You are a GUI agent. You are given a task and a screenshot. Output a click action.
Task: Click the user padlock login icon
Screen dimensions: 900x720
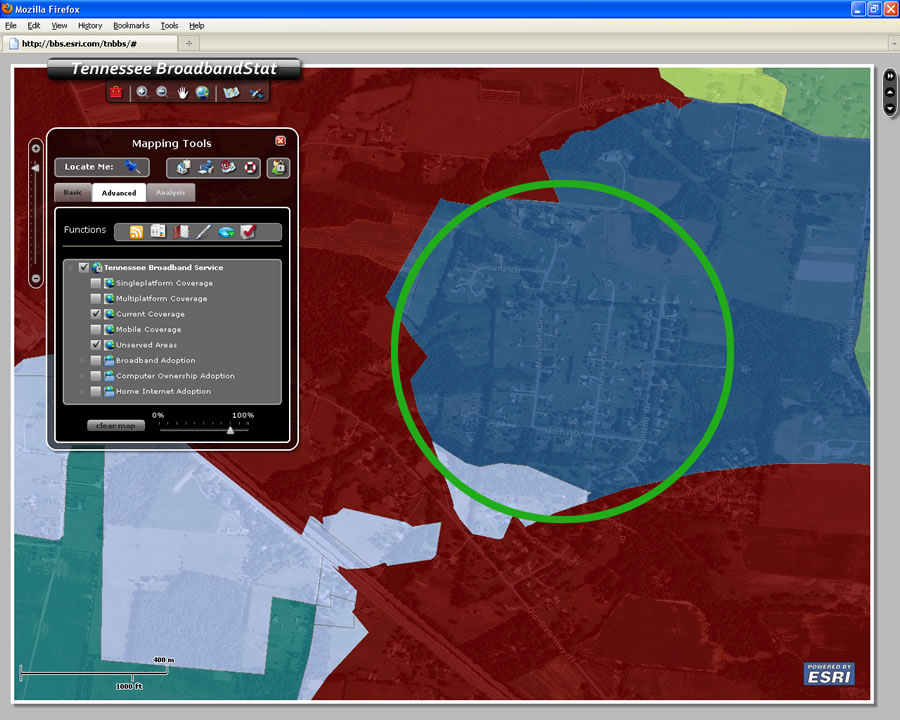click(x=278, y=168)
